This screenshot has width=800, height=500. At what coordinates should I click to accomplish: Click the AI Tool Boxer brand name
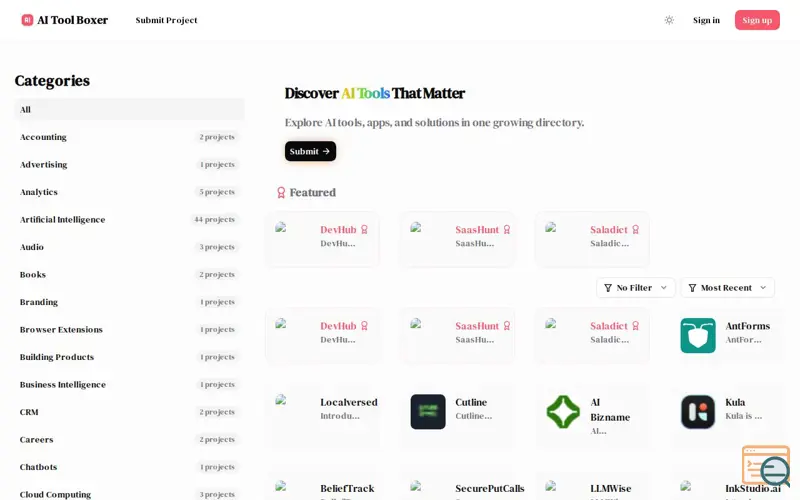pyautogui.click(x=72, y=20)
